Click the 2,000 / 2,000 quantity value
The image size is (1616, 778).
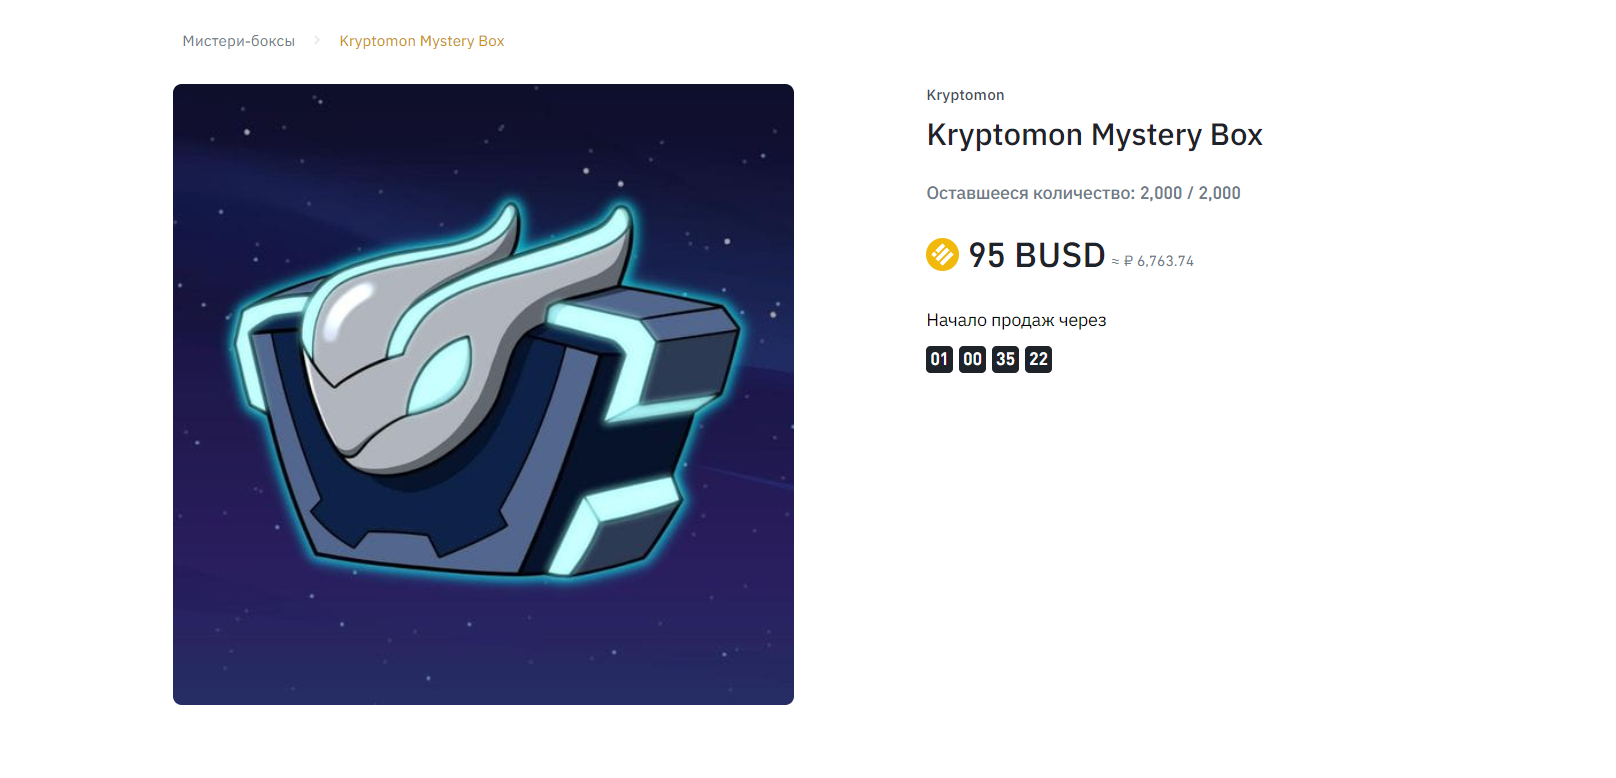click(x=1190, y=193)
